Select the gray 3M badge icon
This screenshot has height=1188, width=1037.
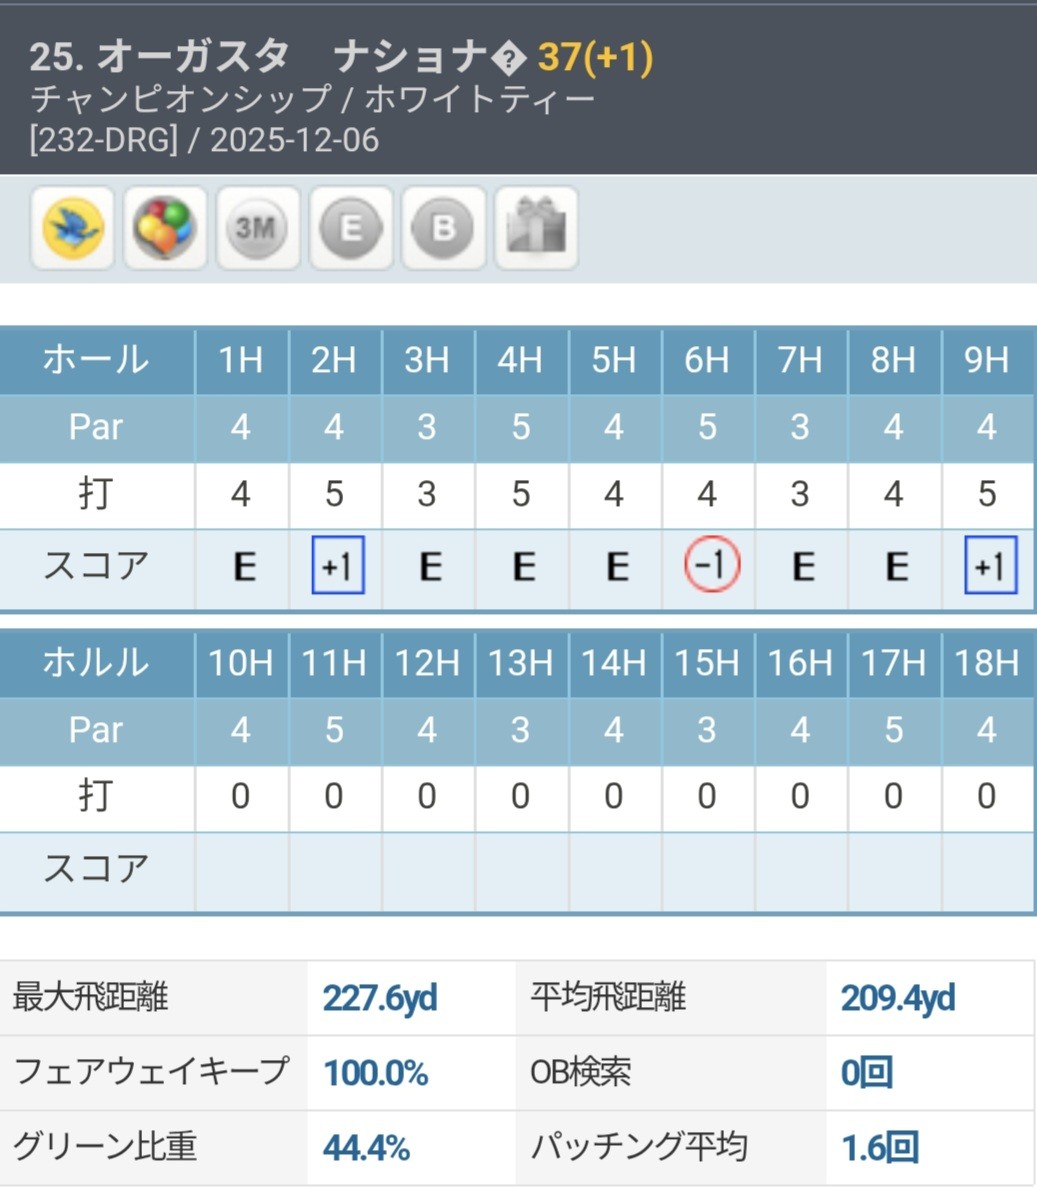[258, 228]
